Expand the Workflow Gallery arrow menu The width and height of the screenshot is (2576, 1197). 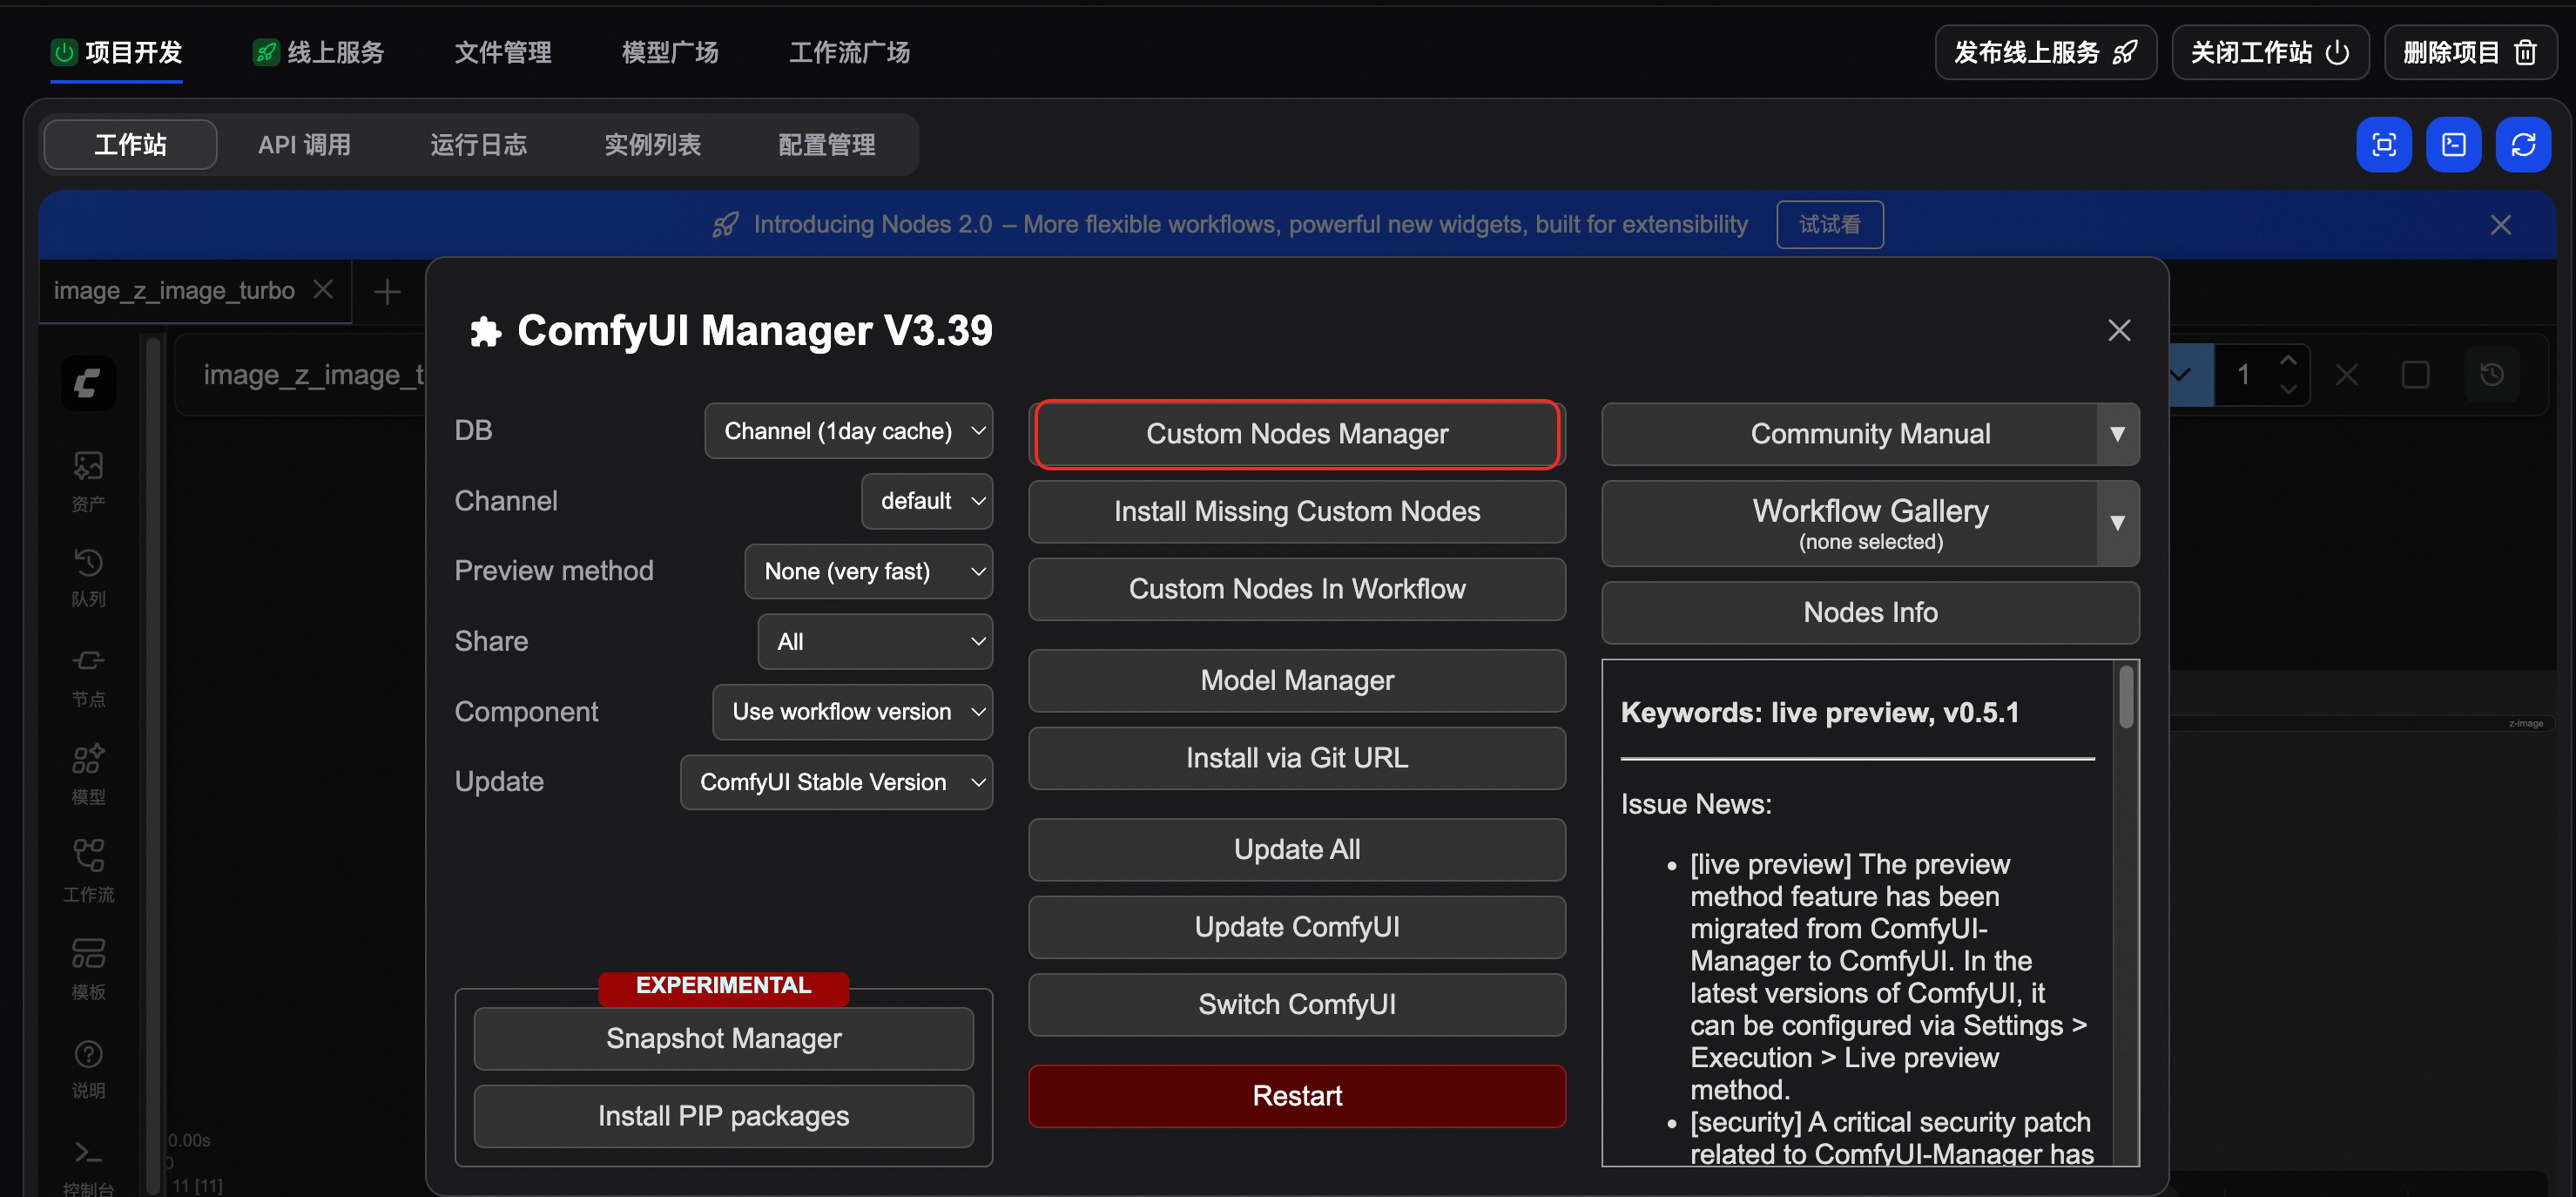point(2117,523)
